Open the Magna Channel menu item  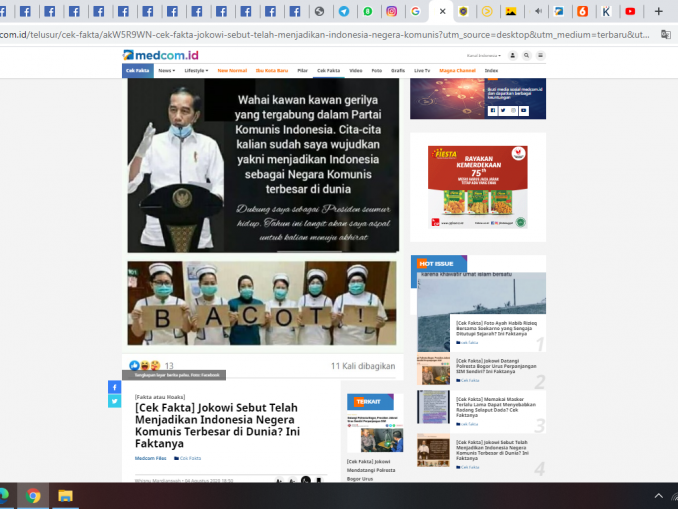(457, 70)
